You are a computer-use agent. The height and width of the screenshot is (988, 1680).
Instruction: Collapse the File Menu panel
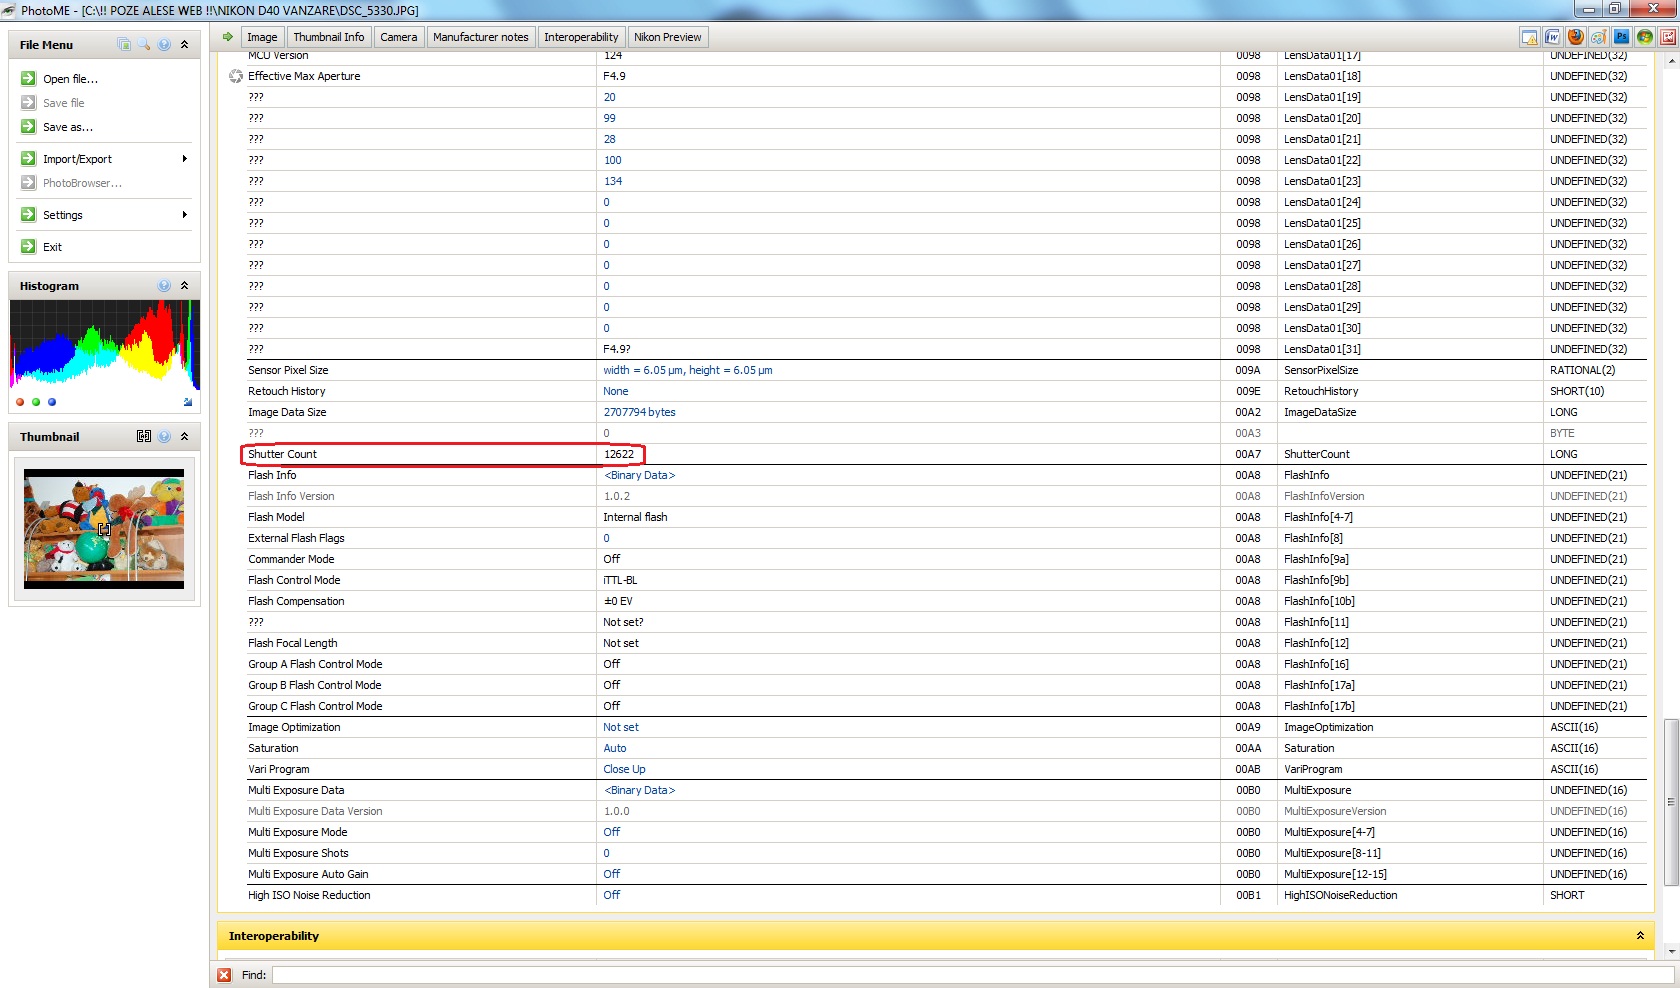coord(184,45)
